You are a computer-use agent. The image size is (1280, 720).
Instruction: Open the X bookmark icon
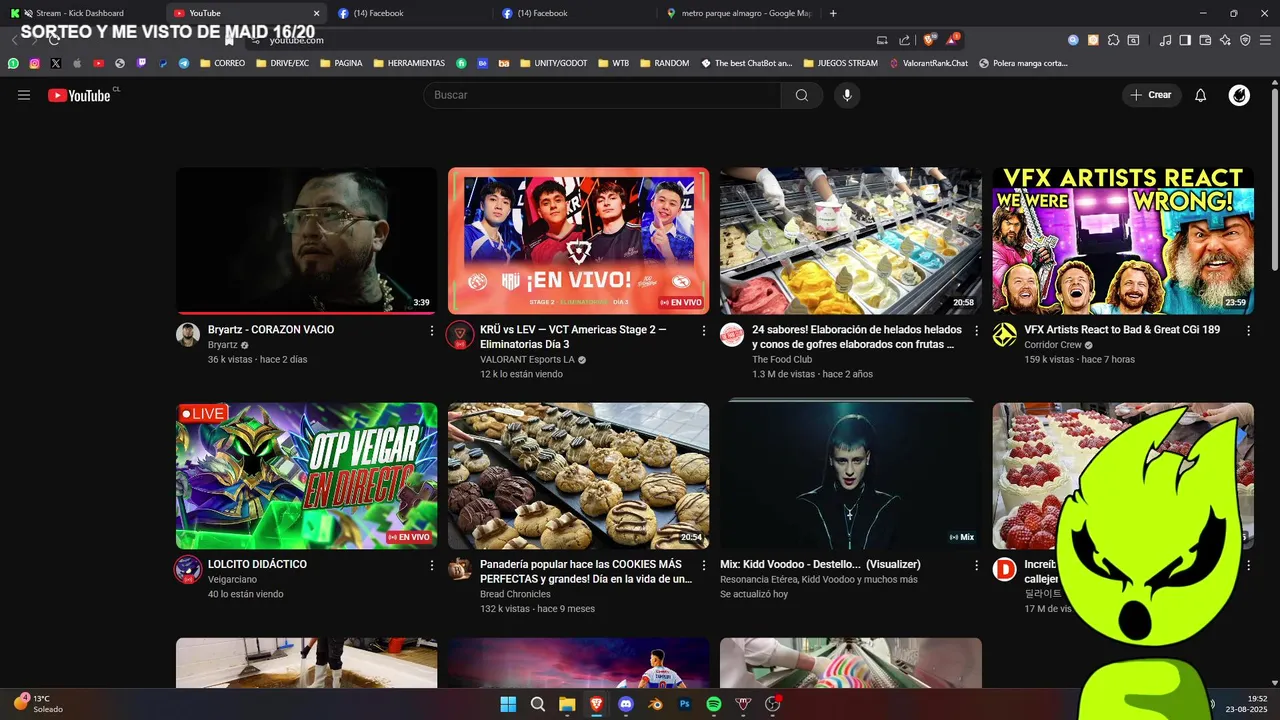click(x=56, y=63)
